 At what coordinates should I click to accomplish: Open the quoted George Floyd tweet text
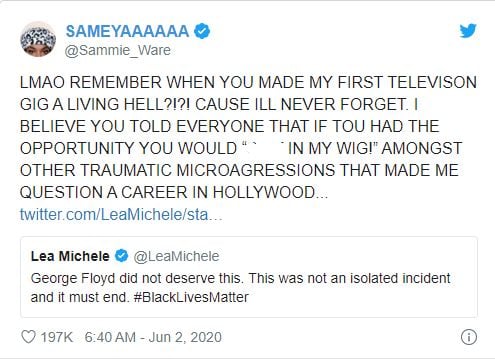240,287
